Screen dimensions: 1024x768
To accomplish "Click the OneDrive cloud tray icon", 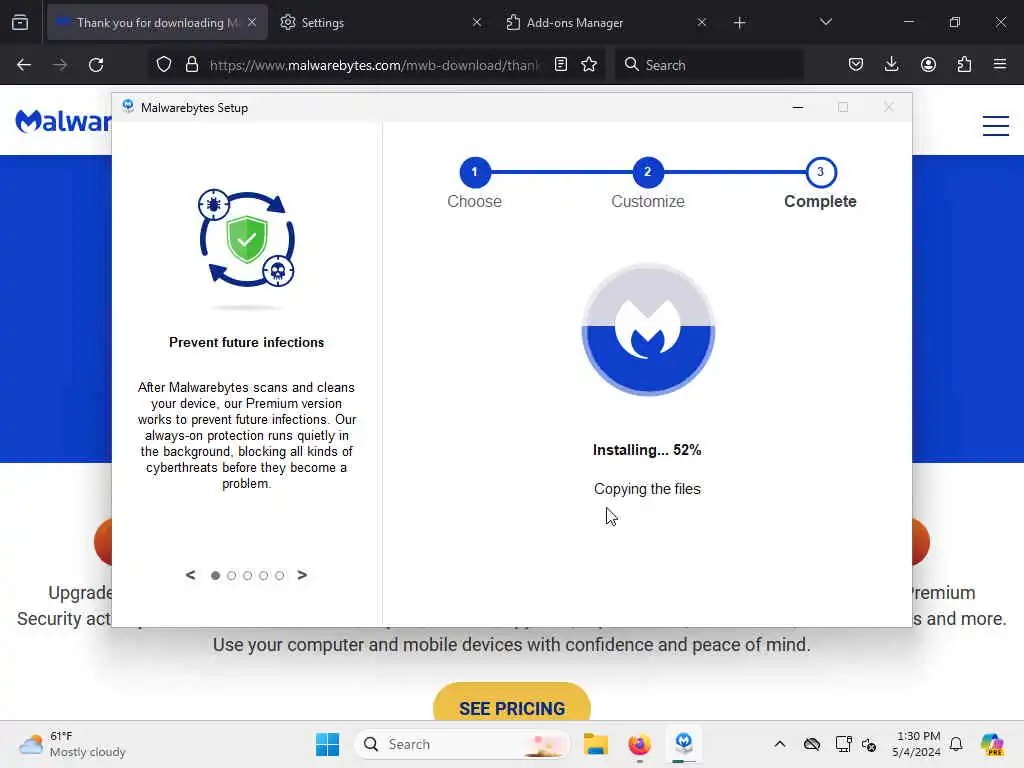I will tap(812, 744).
